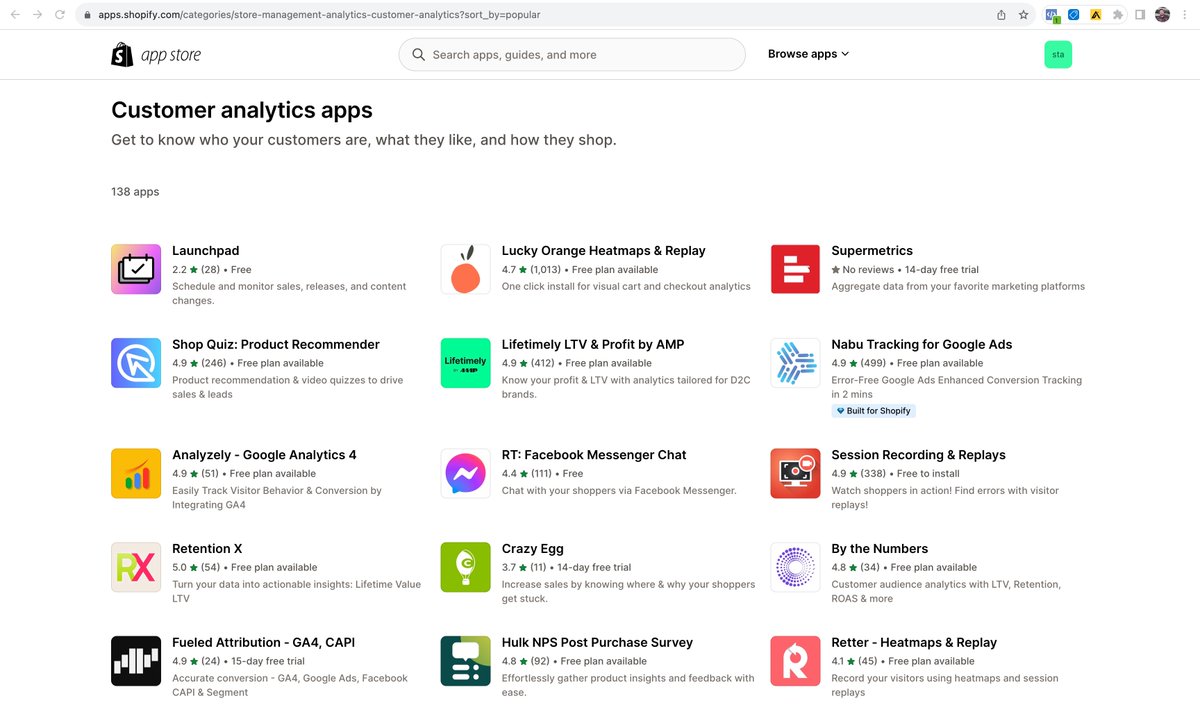This screenshot has width=1200, height=710.
Task: Click Customer analytics apps heading
Action: (x=242, y=110)
